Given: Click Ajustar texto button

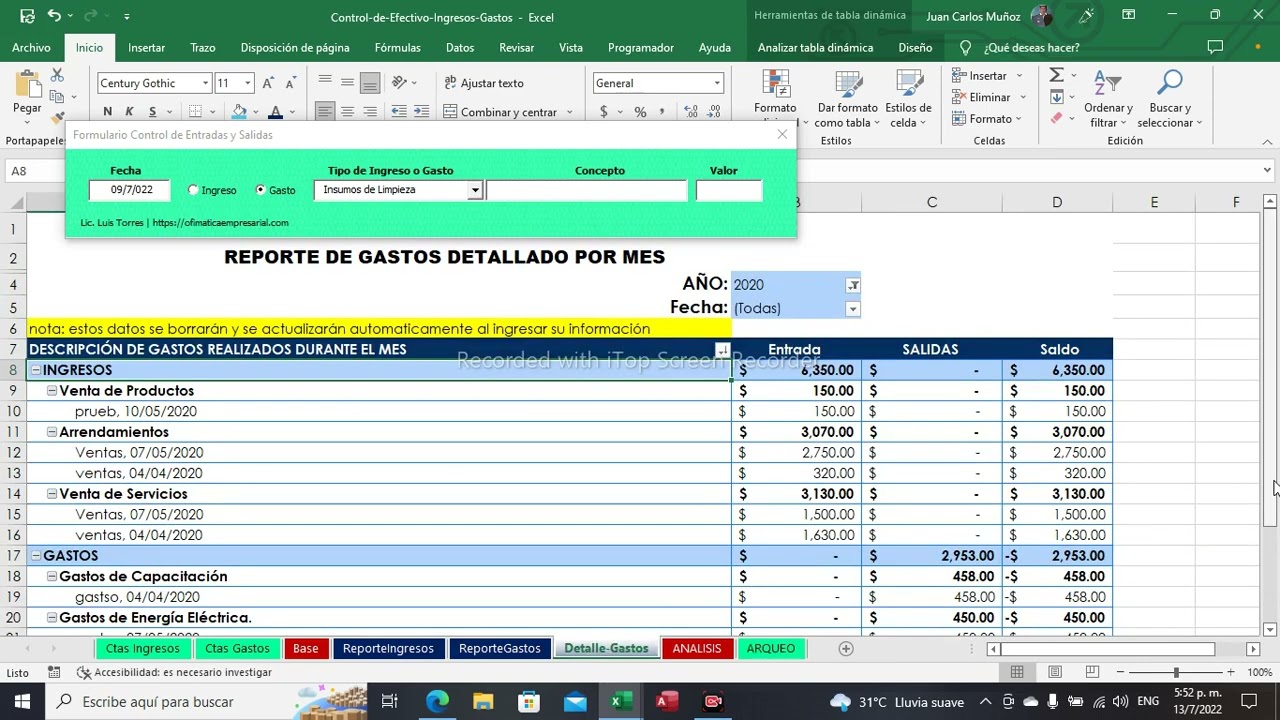Looking at the screenshot, I should click(x=484, y=83).
